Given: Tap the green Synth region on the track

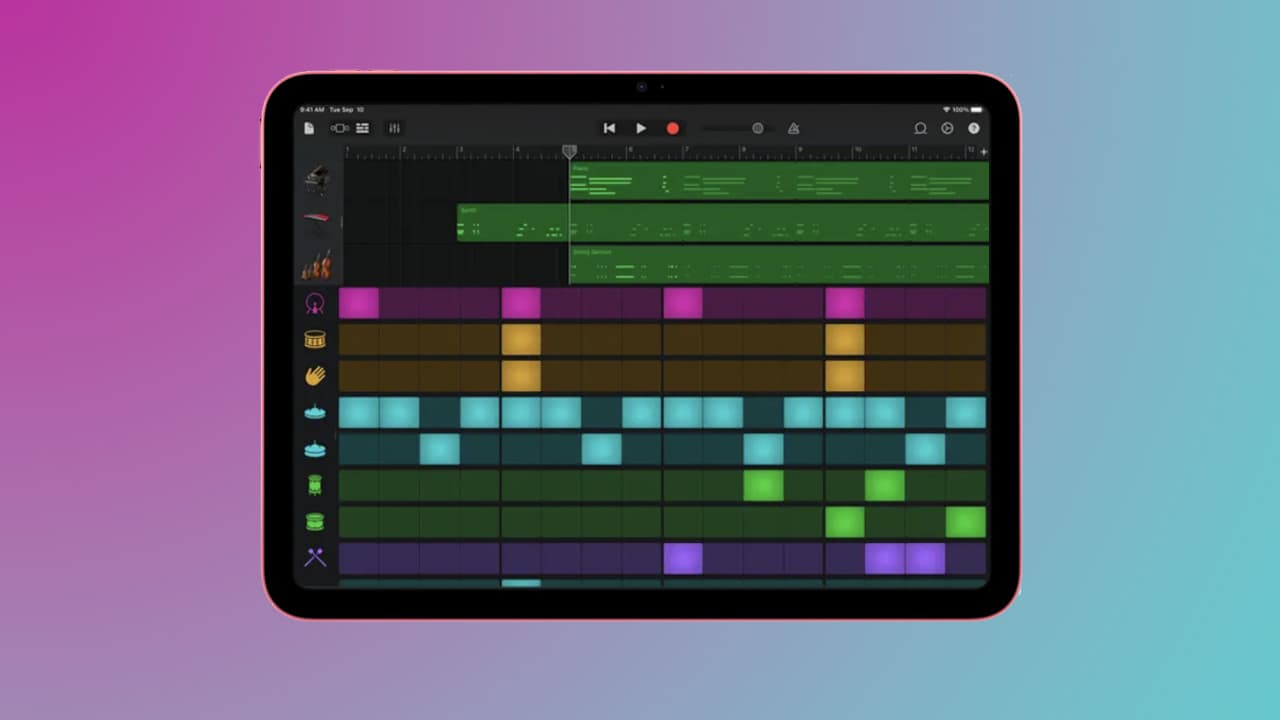Looking at the screenshot, I should click(510, 222).
